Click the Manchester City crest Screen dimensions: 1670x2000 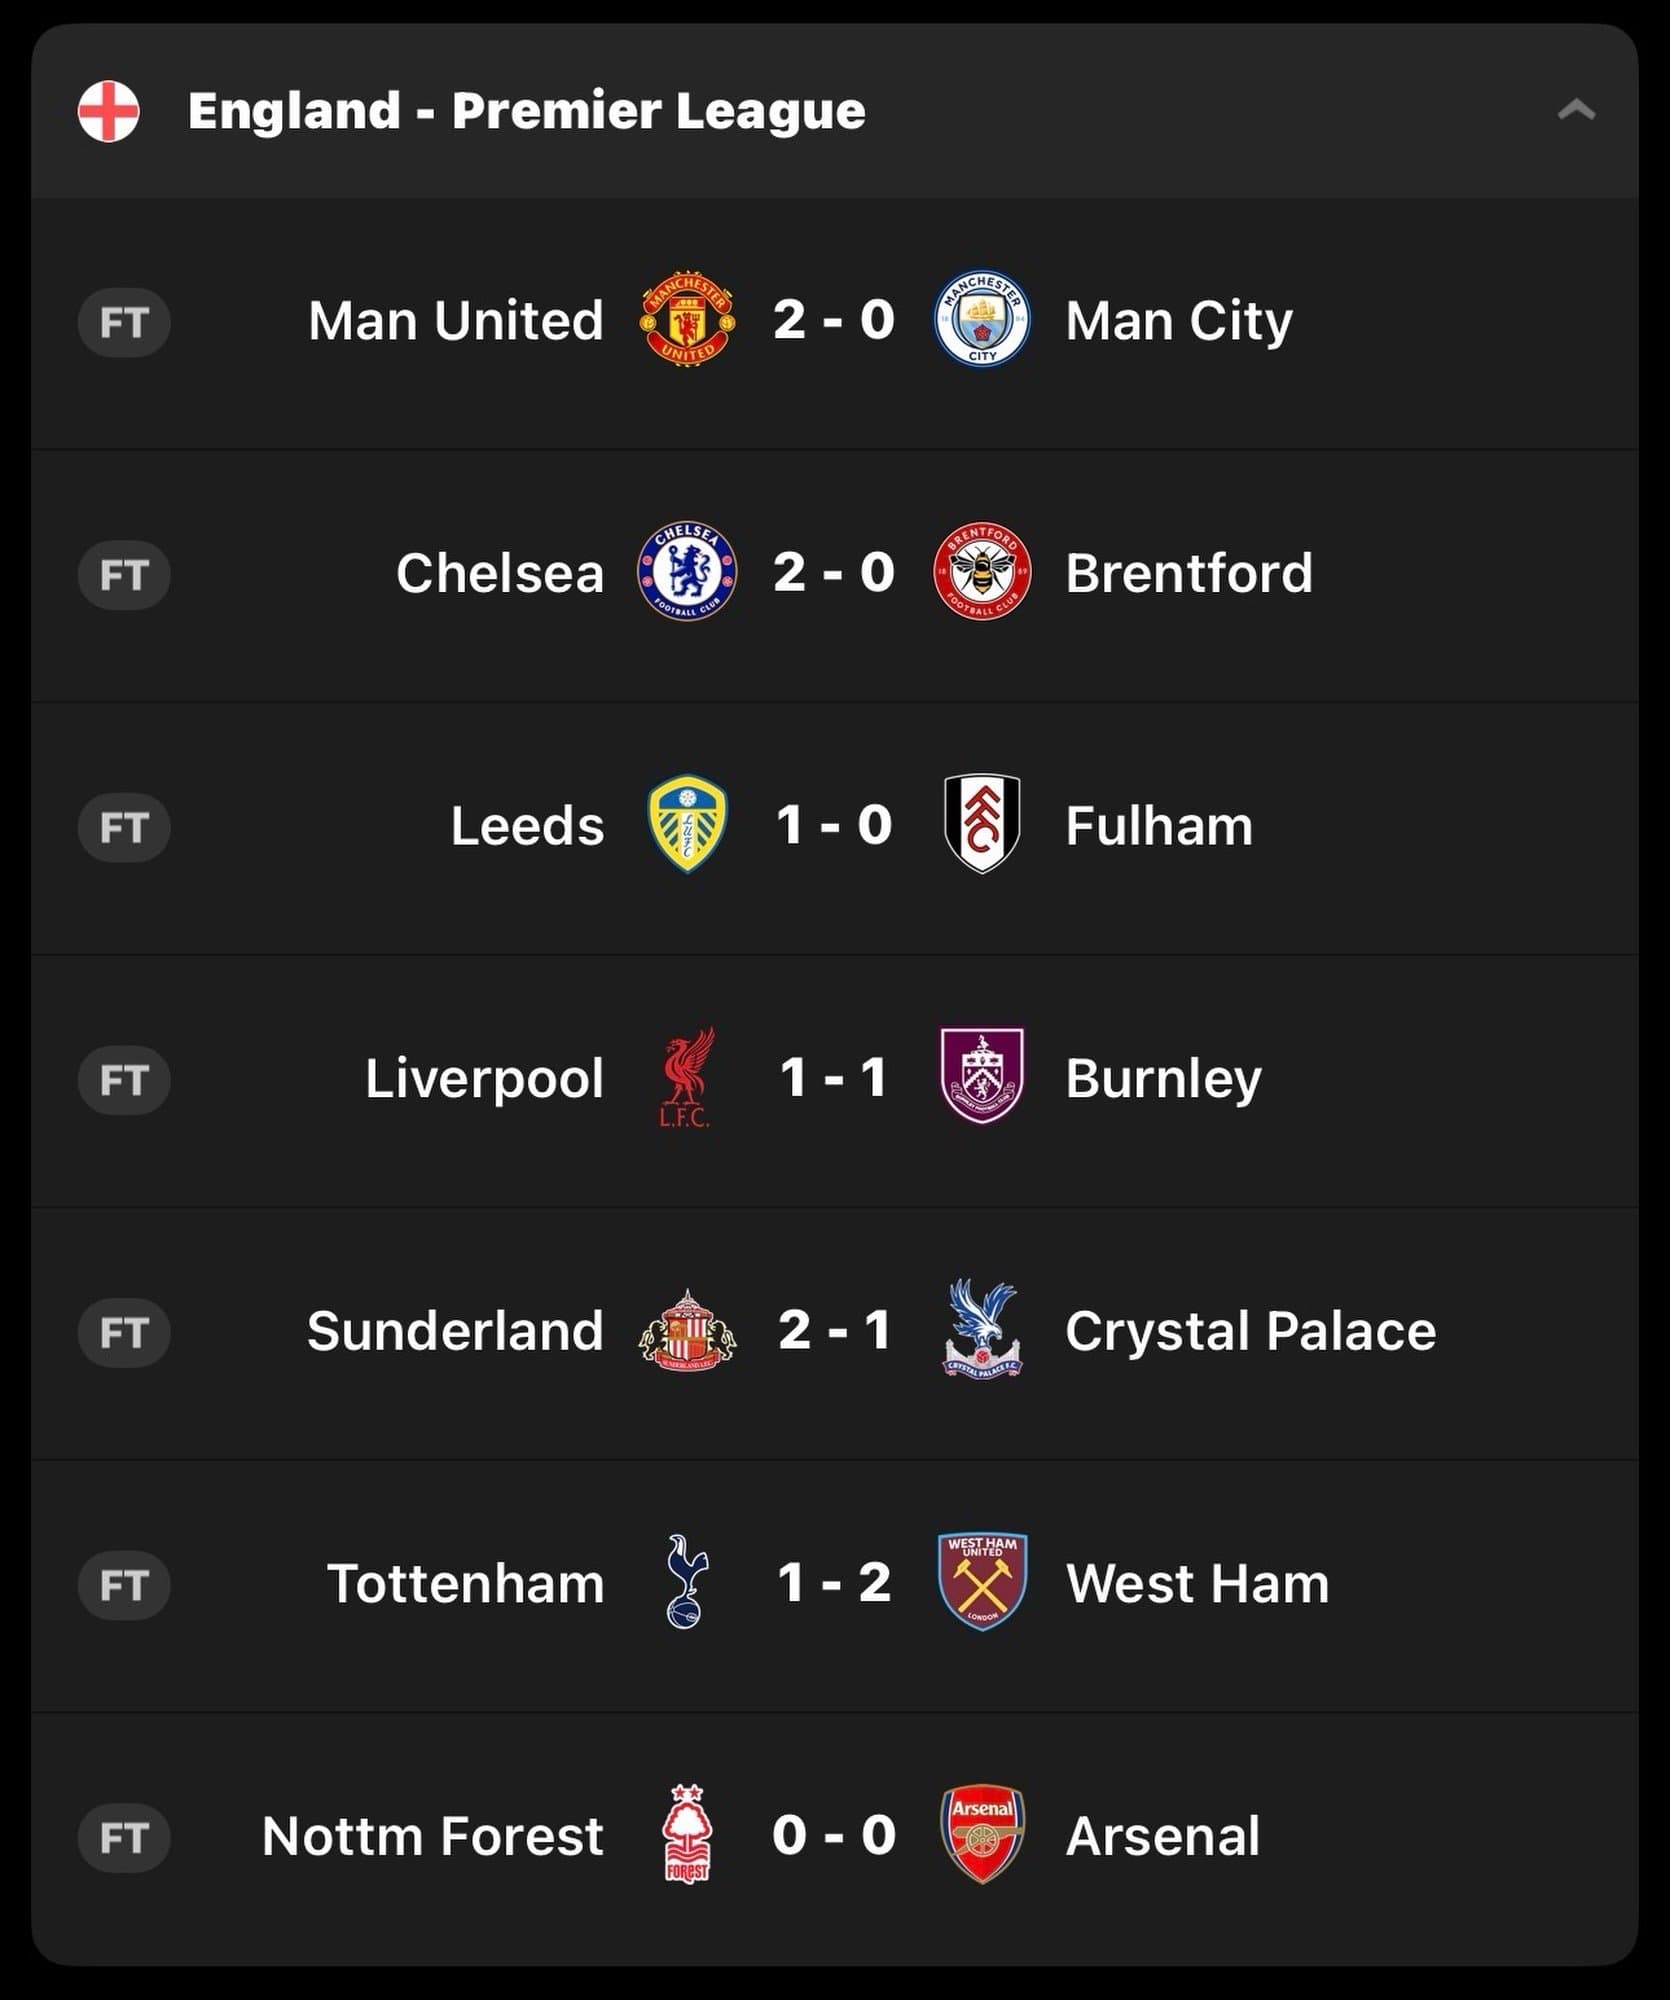tap(982, 319)
